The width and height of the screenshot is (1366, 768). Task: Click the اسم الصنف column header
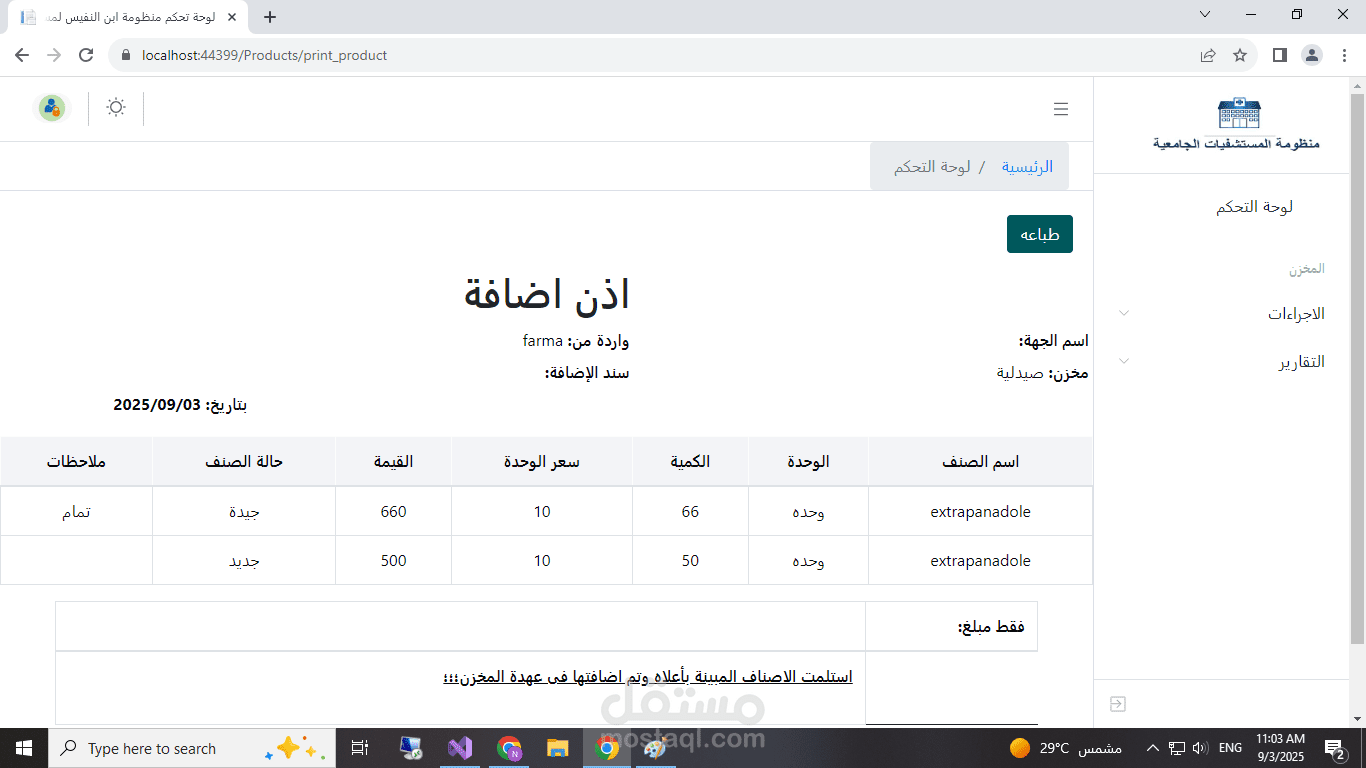pos(980,461)
